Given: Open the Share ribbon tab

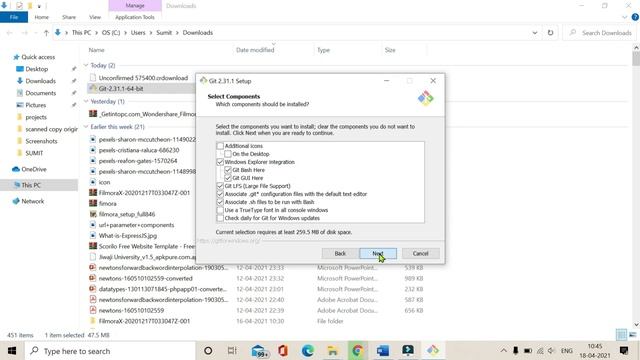Looking at the screenshot, I should click(69, 17).
